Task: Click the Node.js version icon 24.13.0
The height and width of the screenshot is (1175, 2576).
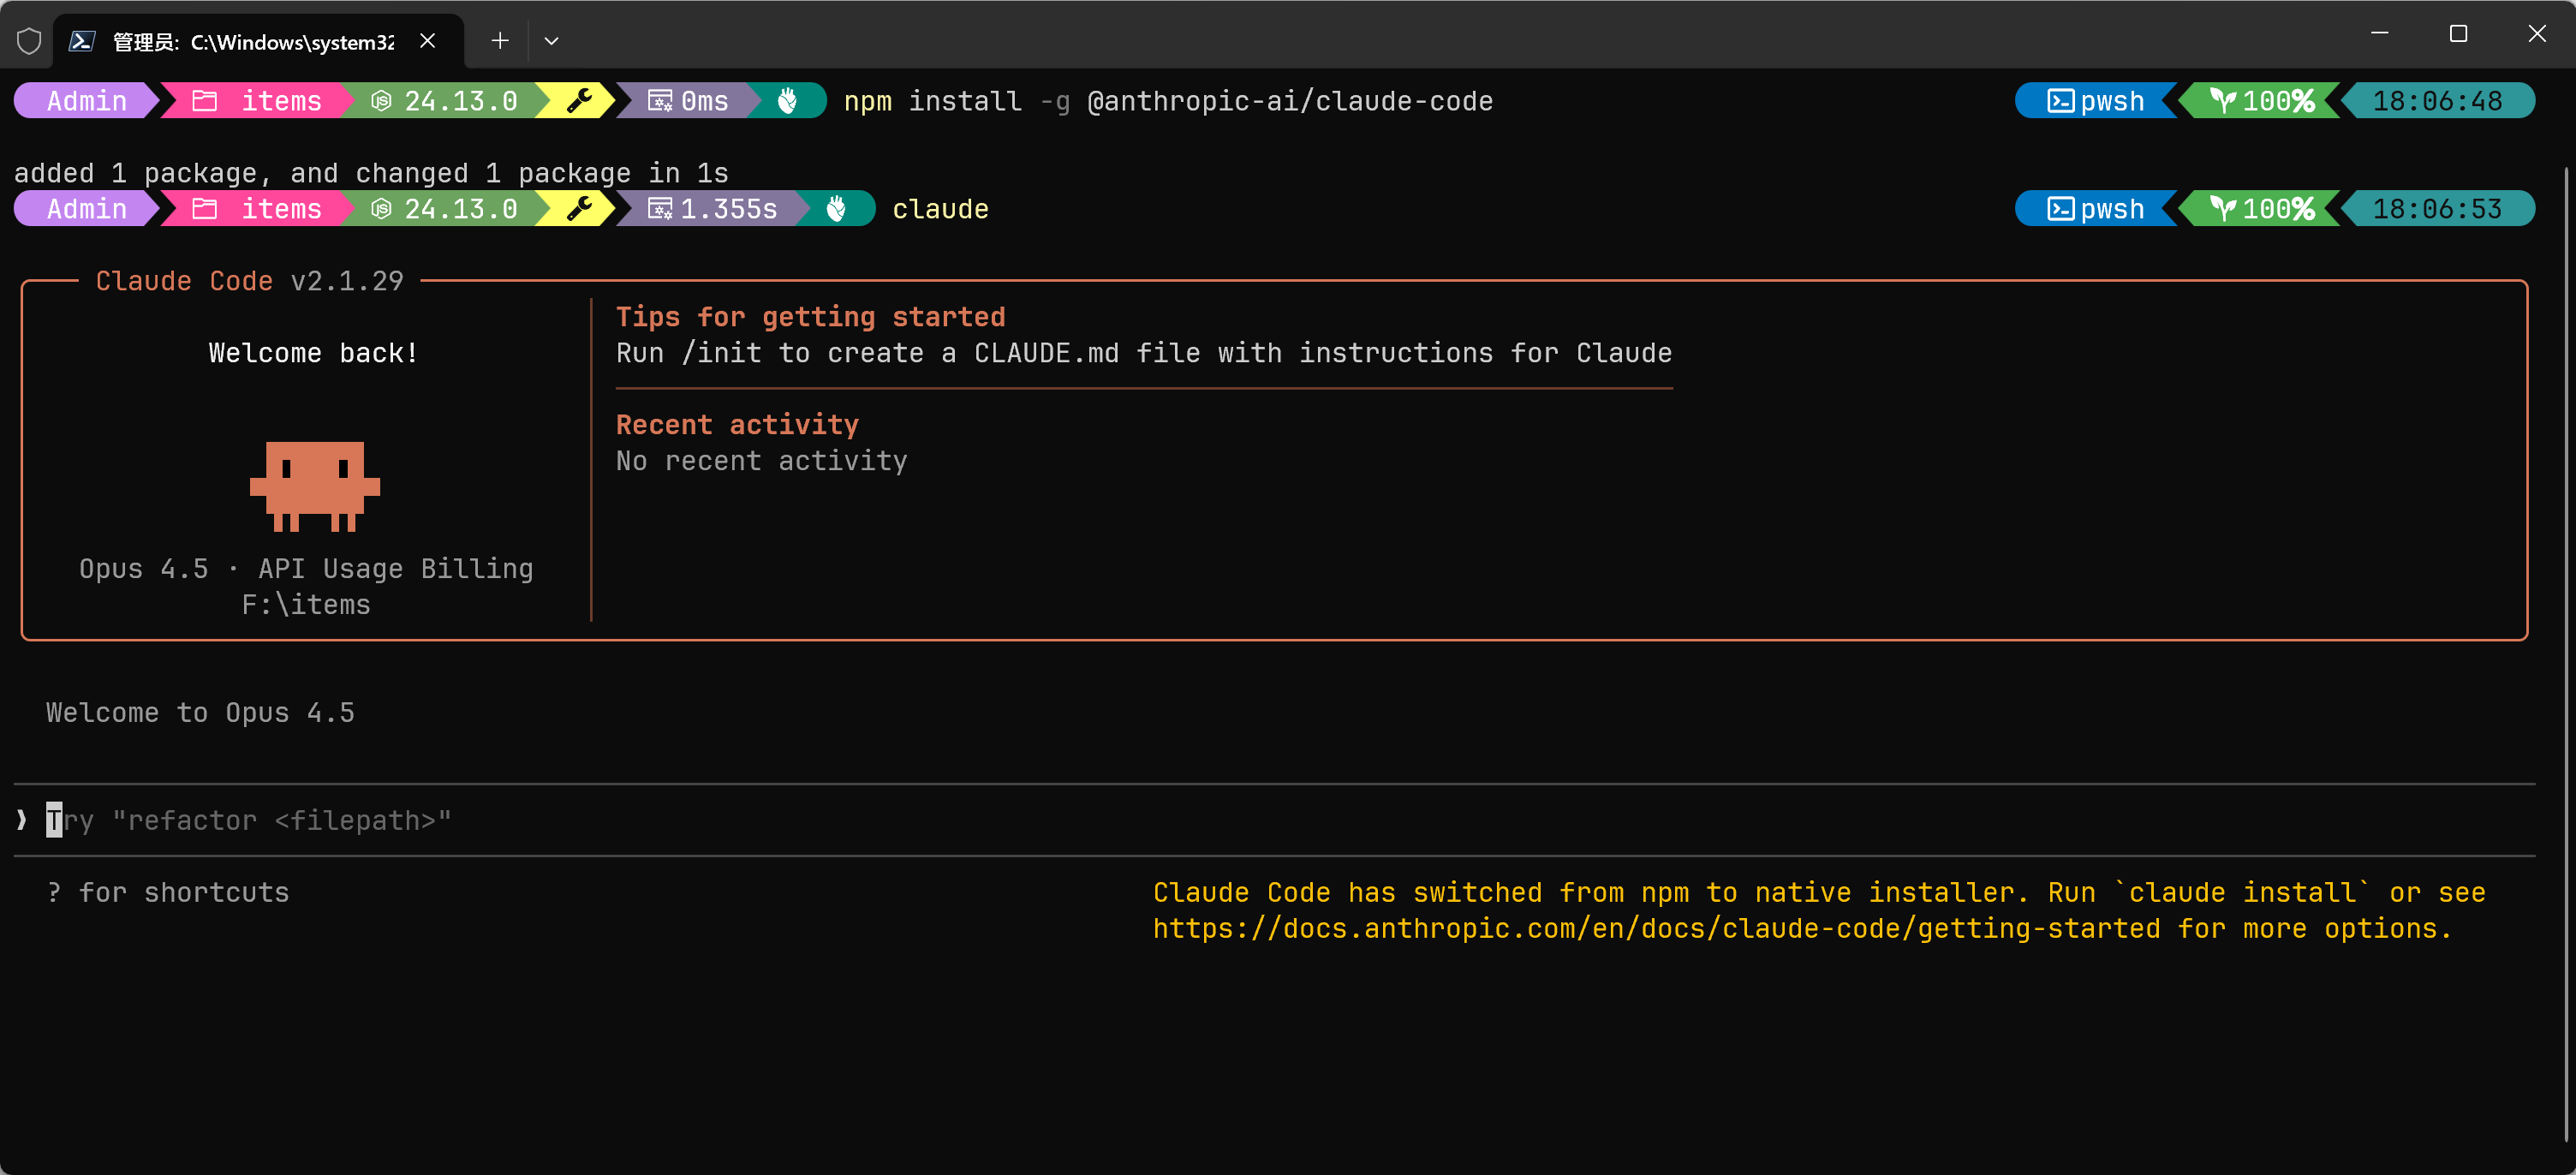Action: tap(381, 101)
